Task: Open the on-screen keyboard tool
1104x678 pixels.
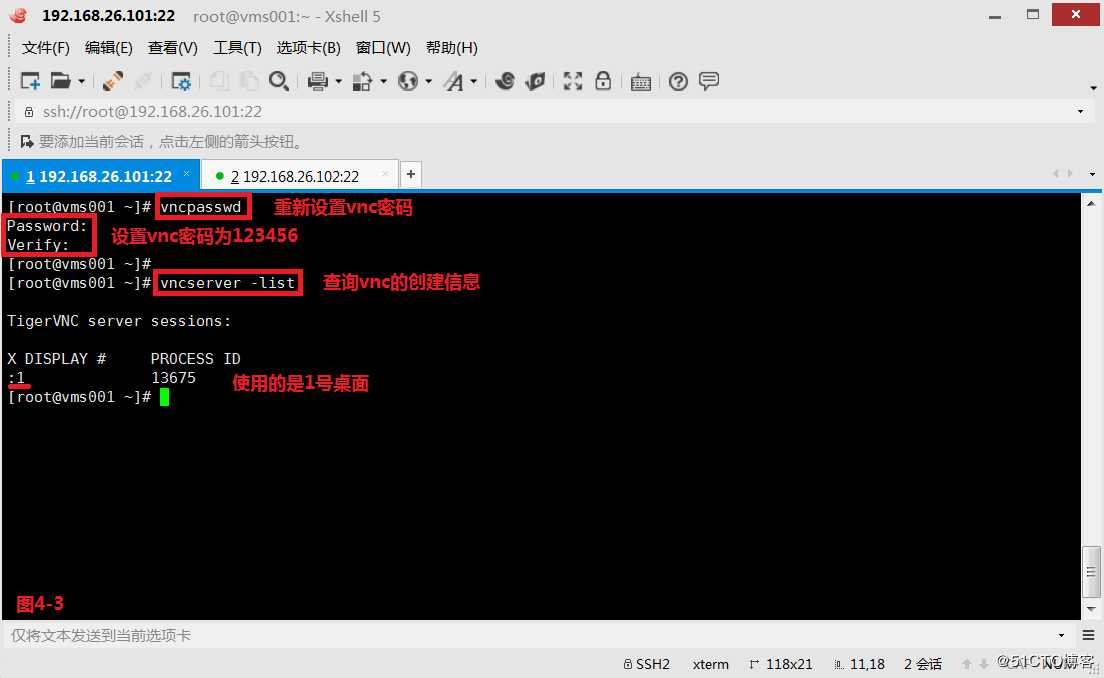Action: coord(640,81)
